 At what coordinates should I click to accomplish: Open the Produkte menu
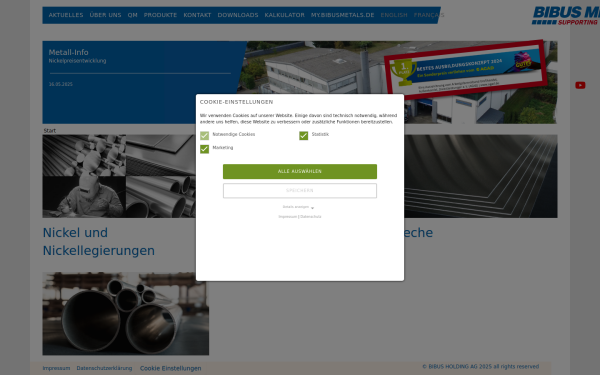[x=160, y=15]
